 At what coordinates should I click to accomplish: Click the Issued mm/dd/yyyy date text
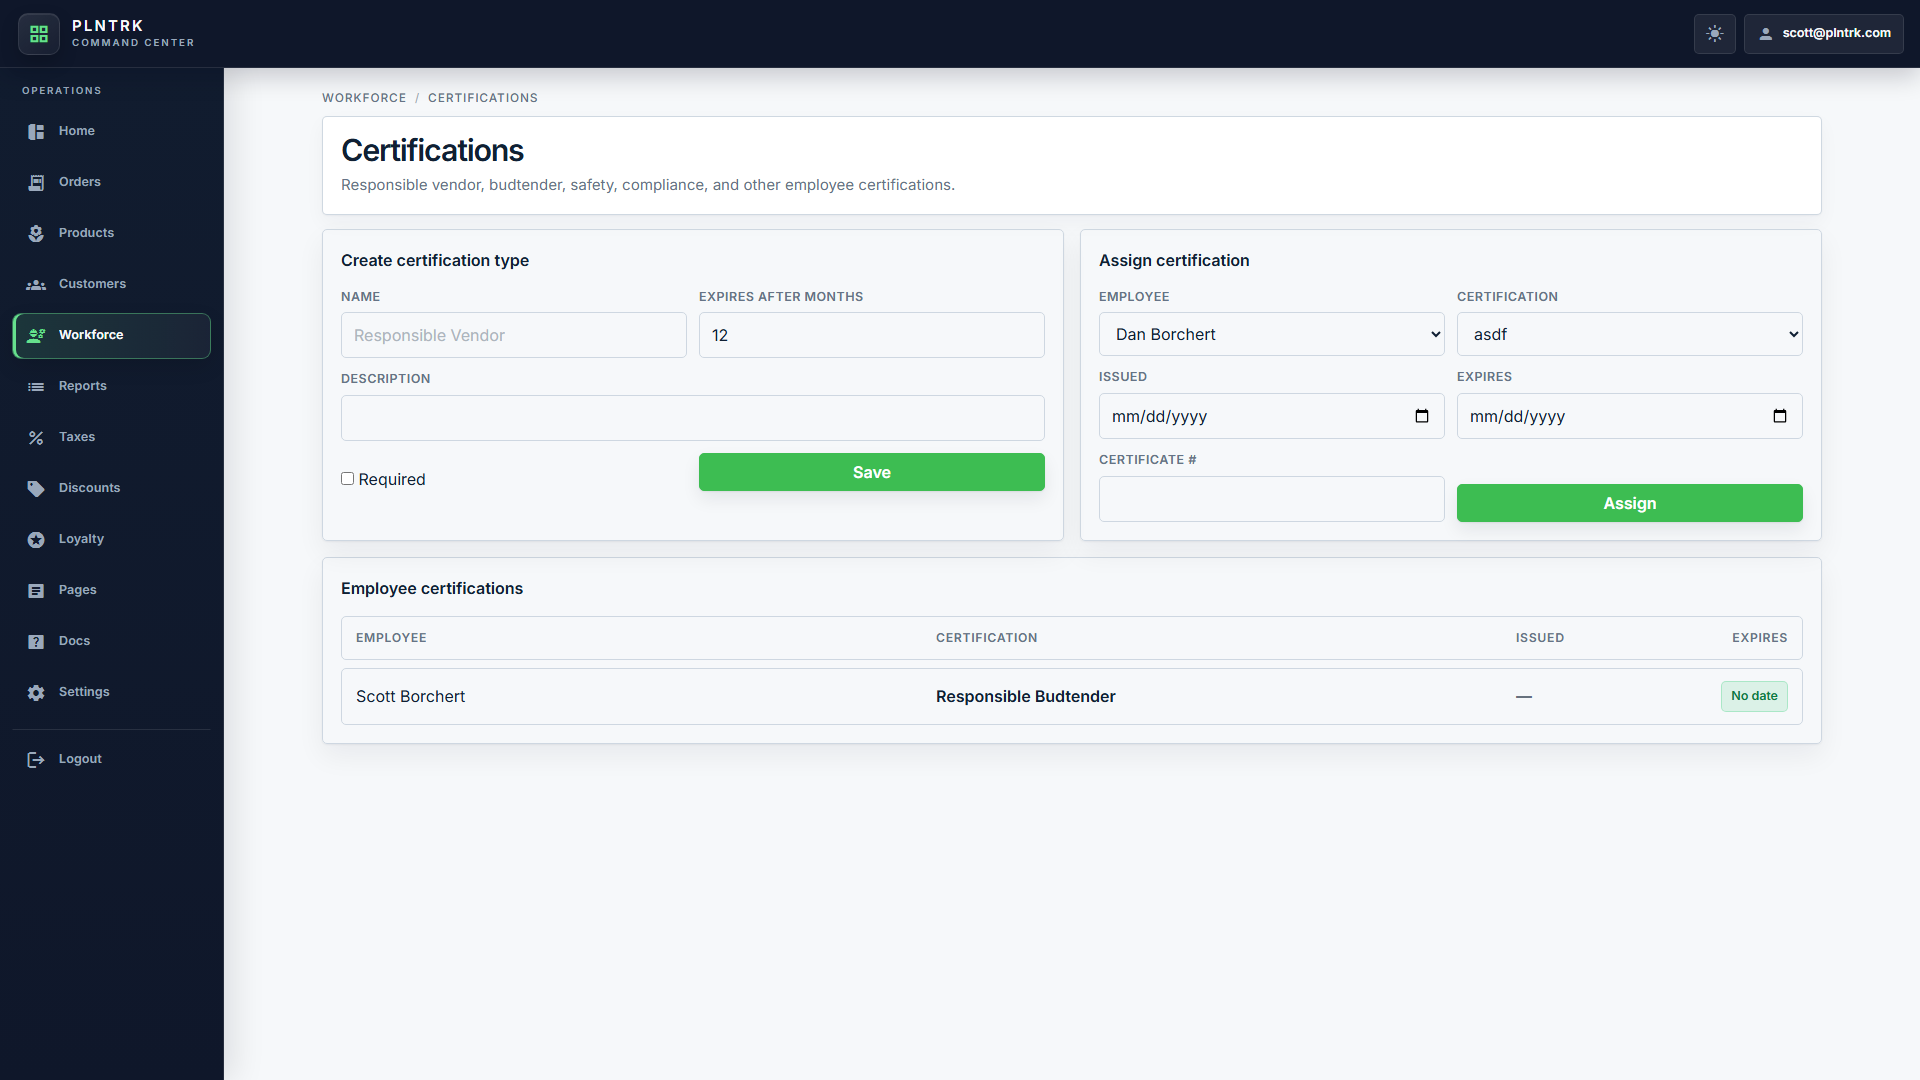tap(1159, 417)
